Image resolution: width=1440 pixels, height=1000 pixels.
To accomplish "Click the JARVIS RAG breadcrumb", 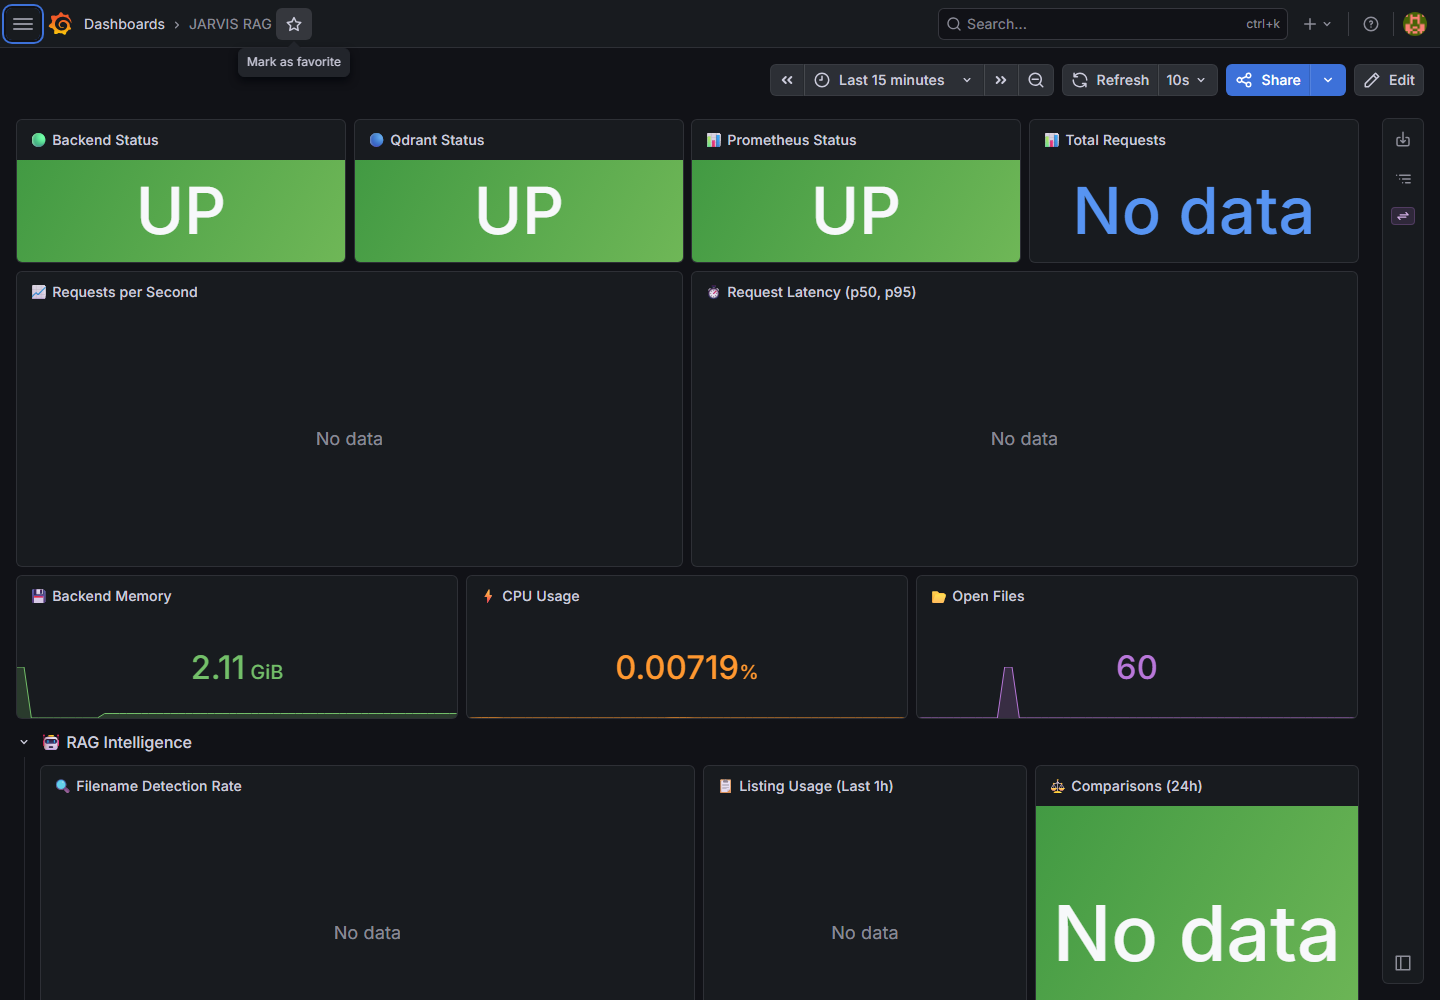I will 230,24.
